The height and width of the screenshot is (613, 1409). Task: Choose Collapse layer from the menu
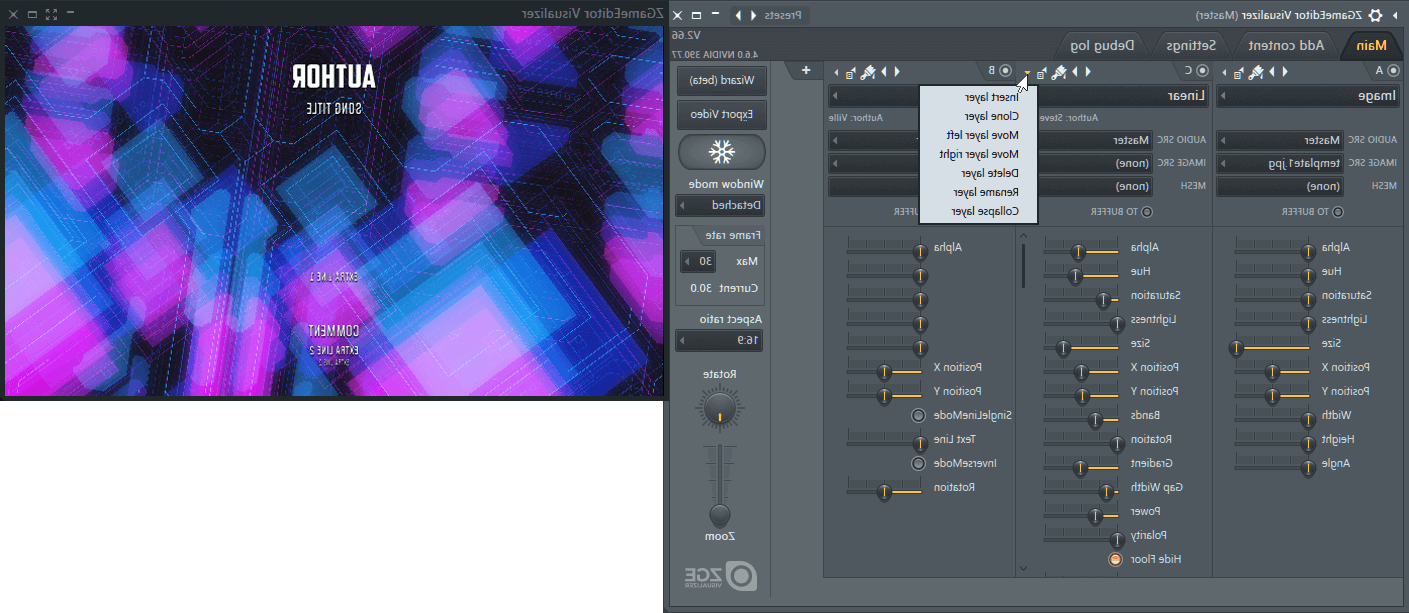[985, 211]
